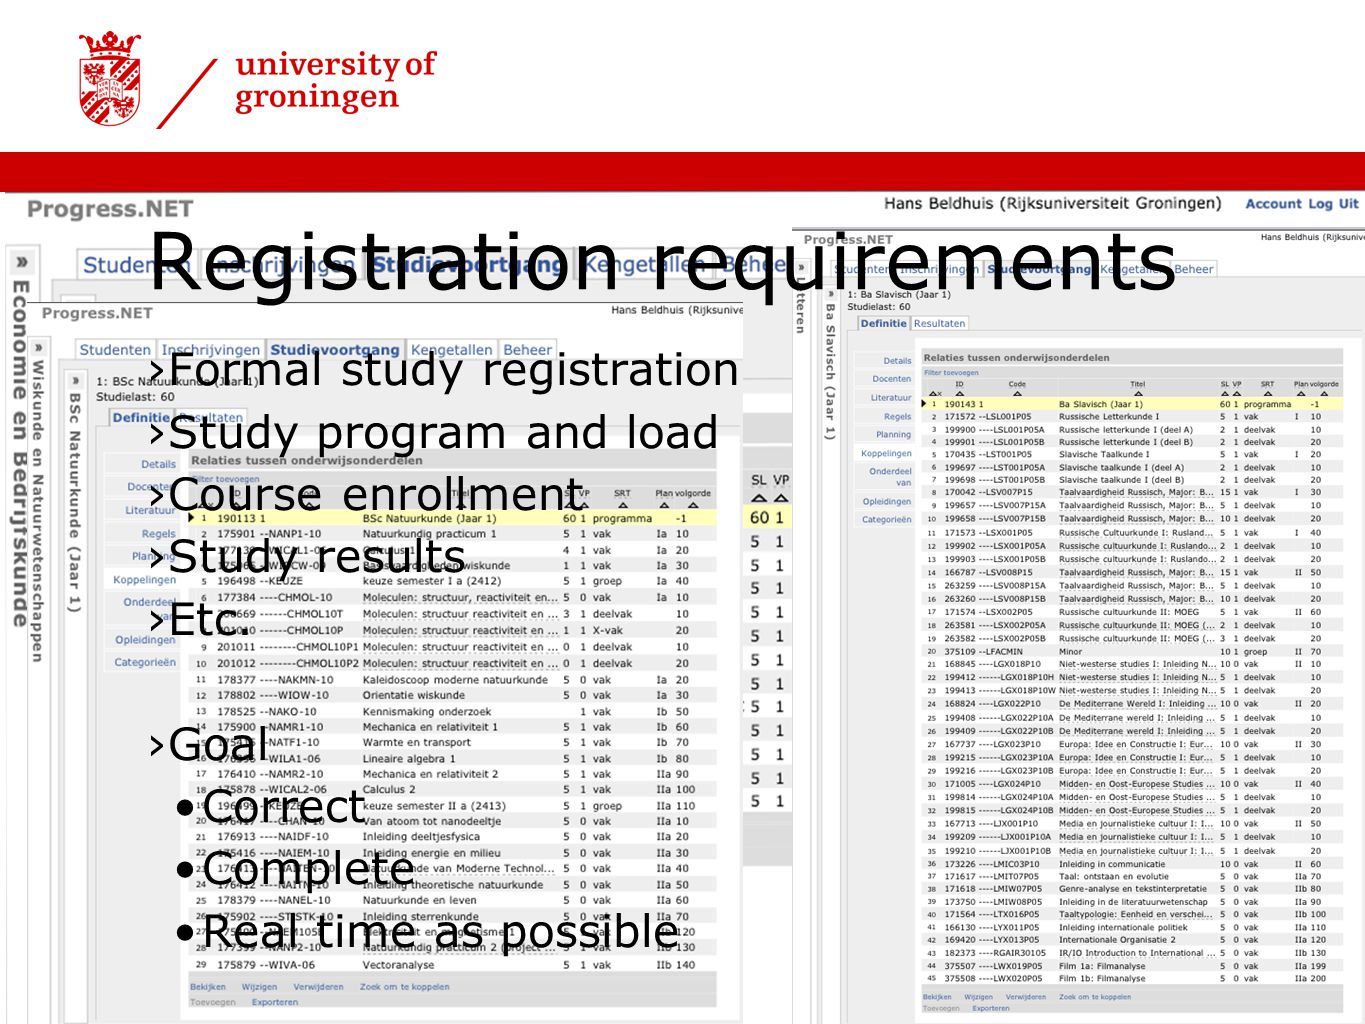Click Verwijderen below the BSc Natuurkunde table
The image size is (1365, 1024).
click(x=318, y=987)
